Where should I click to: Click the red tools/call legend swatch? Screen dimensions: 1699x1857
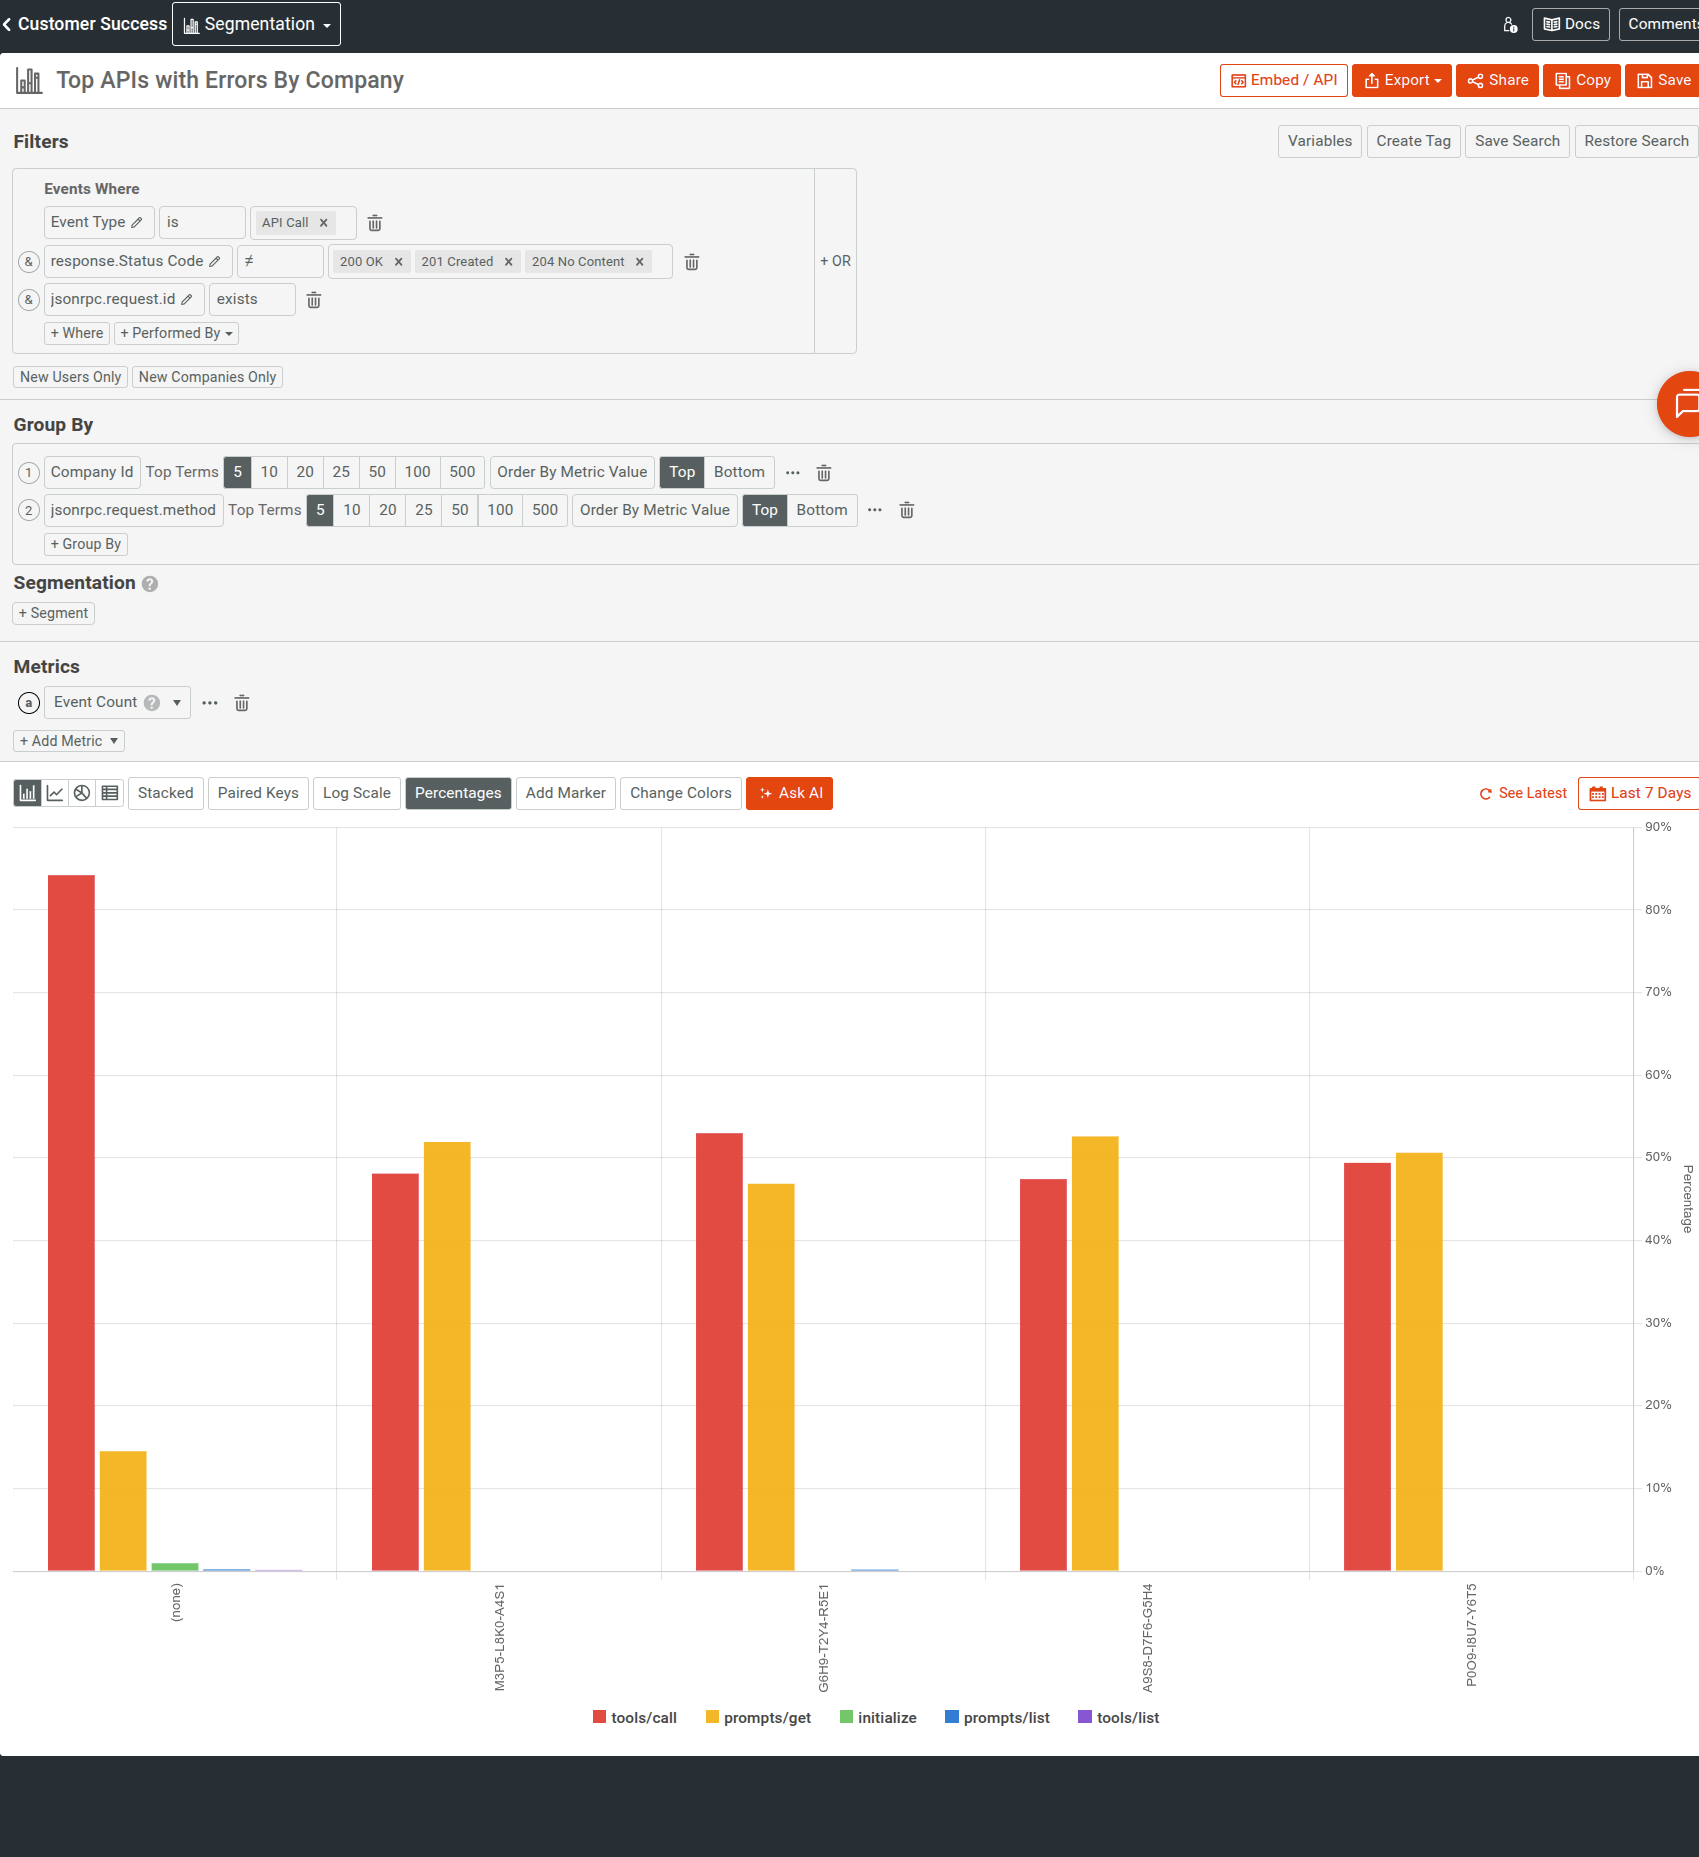point(598,1717)
